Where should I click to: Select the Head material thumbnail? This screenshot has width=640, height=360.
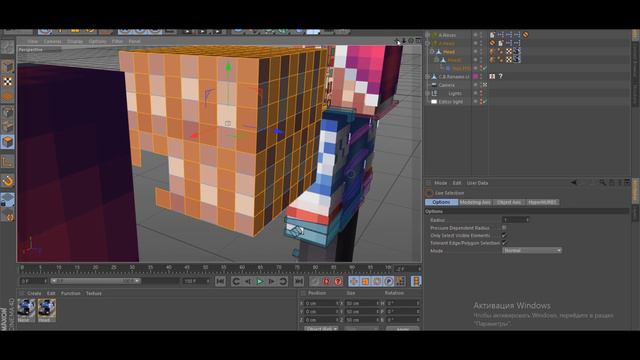(47, 309)
